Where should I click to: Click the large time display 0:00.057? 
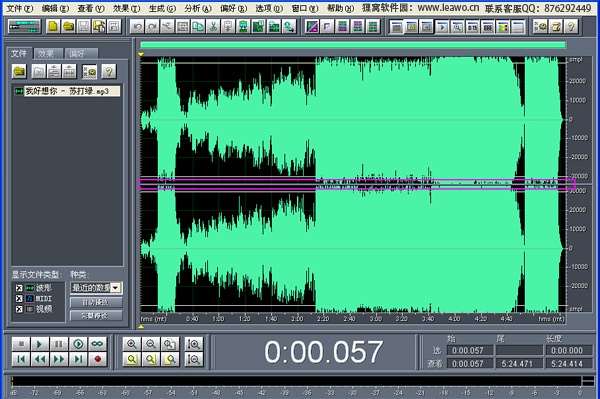coord(323,352)
